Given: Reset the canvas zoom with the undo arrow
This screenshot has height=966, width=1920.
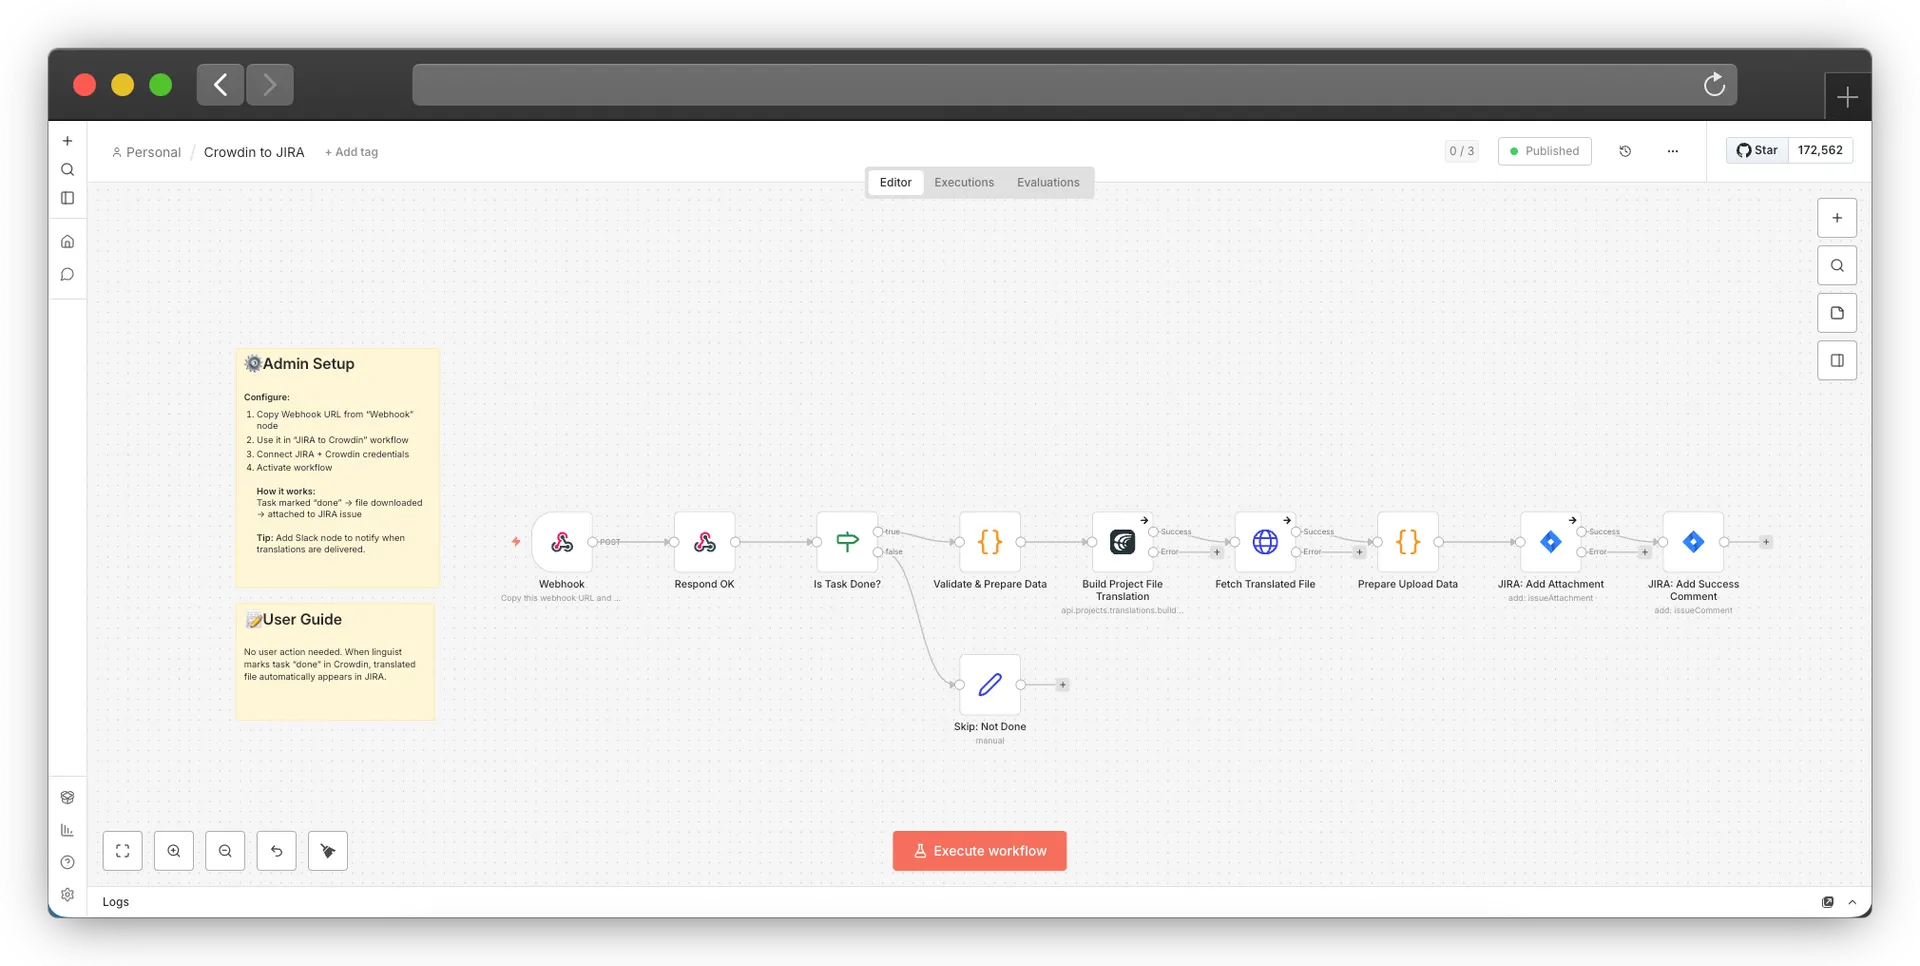Looking at the screenshot, I should pyautogui.click(x=277, y=851).
